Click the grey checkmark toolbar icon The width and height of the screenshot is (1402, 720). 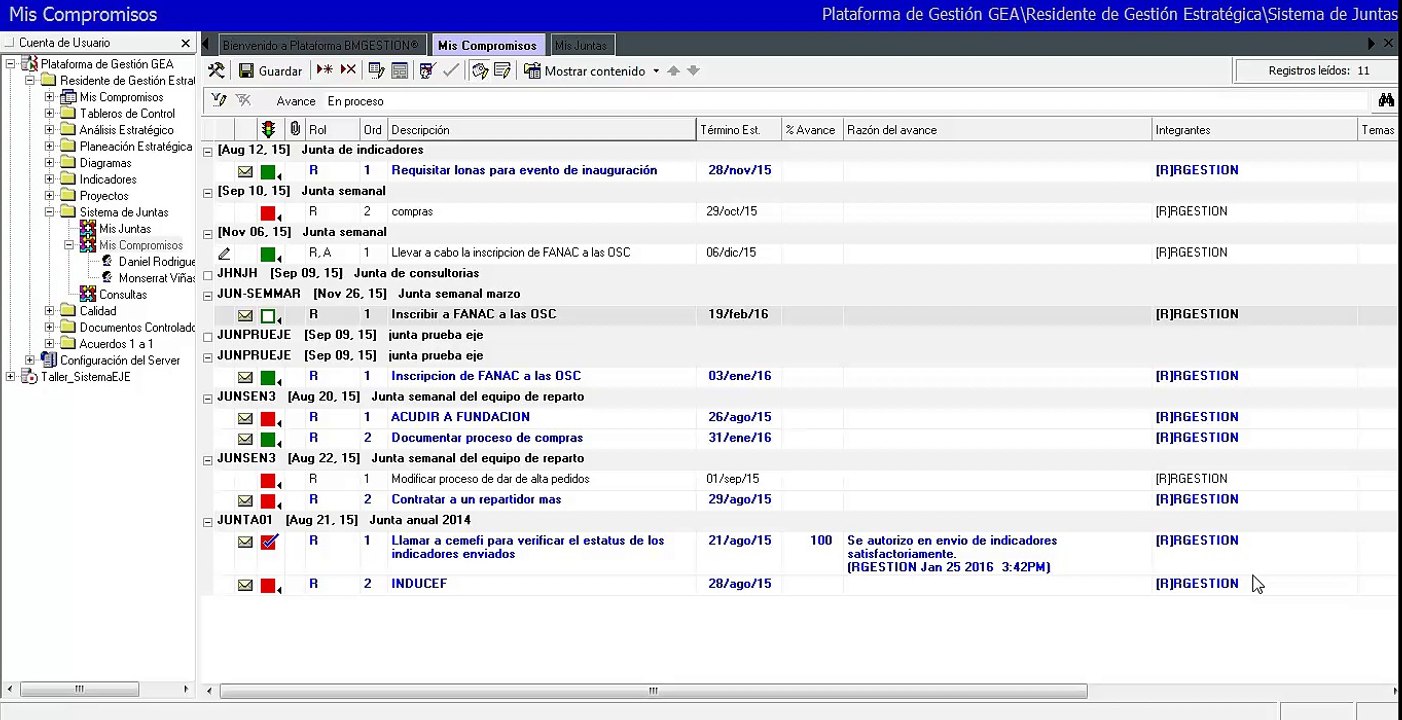click(451, 70)
